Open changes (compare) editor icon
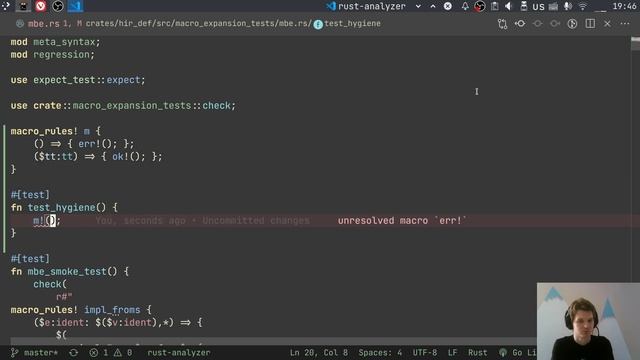 click(x=502, y=24)
